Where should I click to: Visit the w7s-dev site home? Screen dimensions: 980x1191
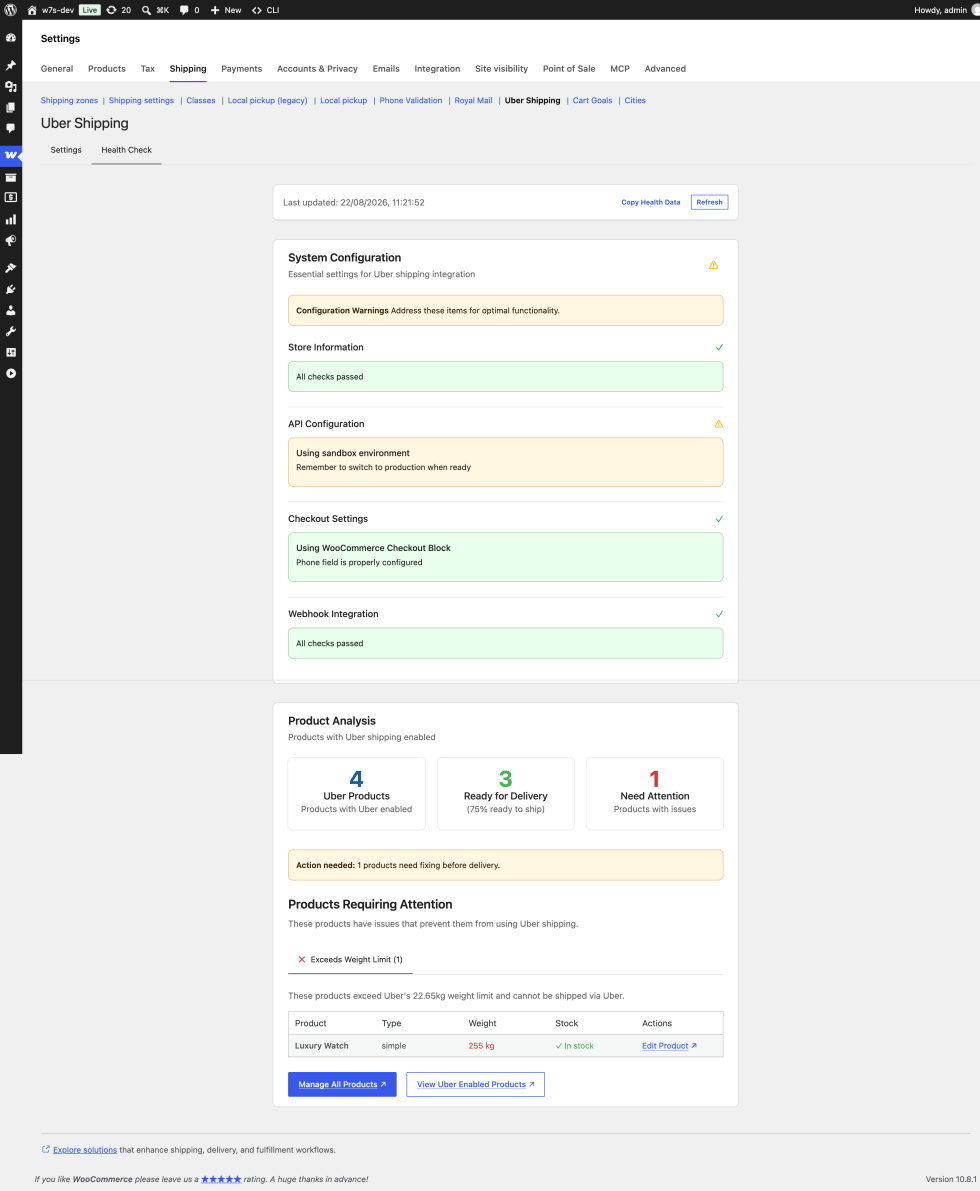tap(50, 10)
